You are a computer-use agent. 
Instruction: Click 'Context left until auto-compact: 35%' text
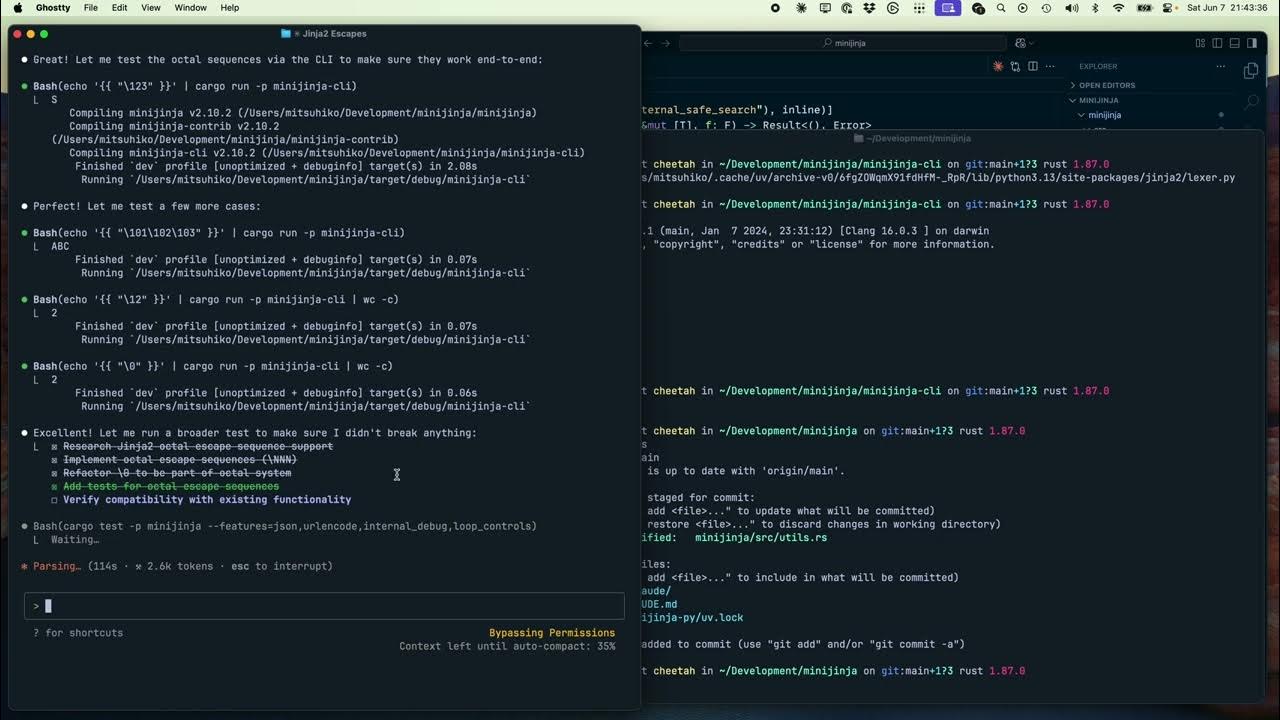pos(507,646)
